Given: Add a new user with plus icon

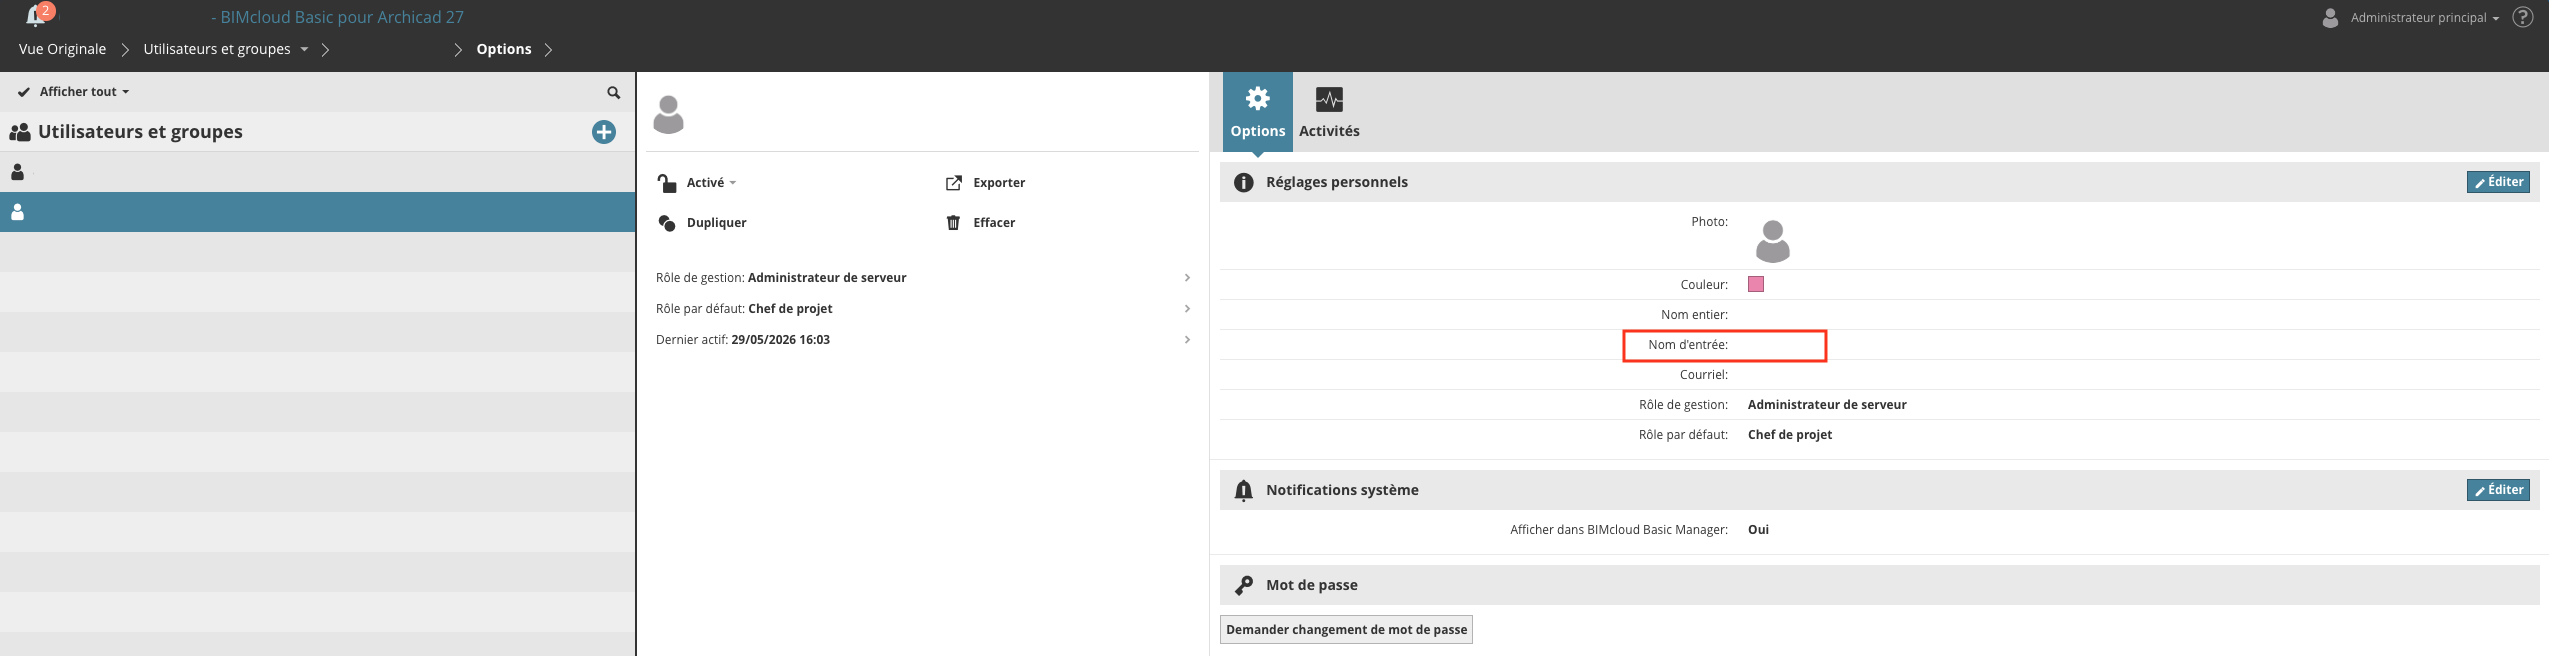Looking at the screenshot, I should pyautogui.click(x=604, y=132).
